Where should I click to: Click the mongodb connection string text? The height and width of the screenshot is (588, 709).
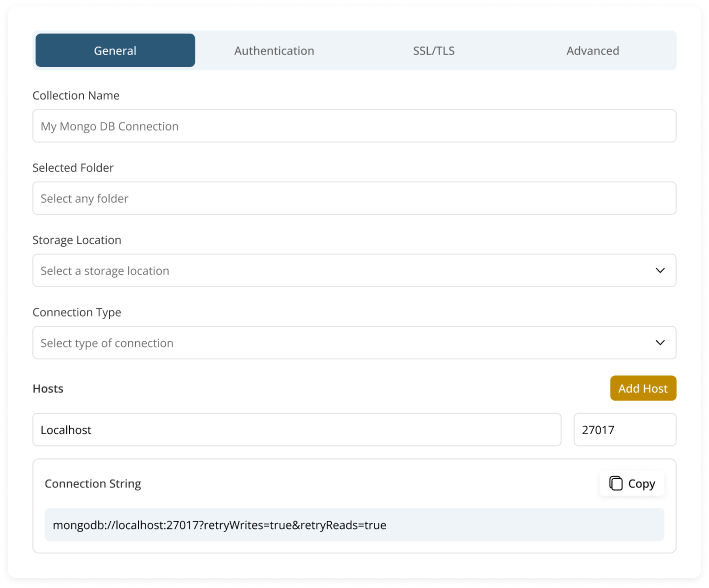219,525
